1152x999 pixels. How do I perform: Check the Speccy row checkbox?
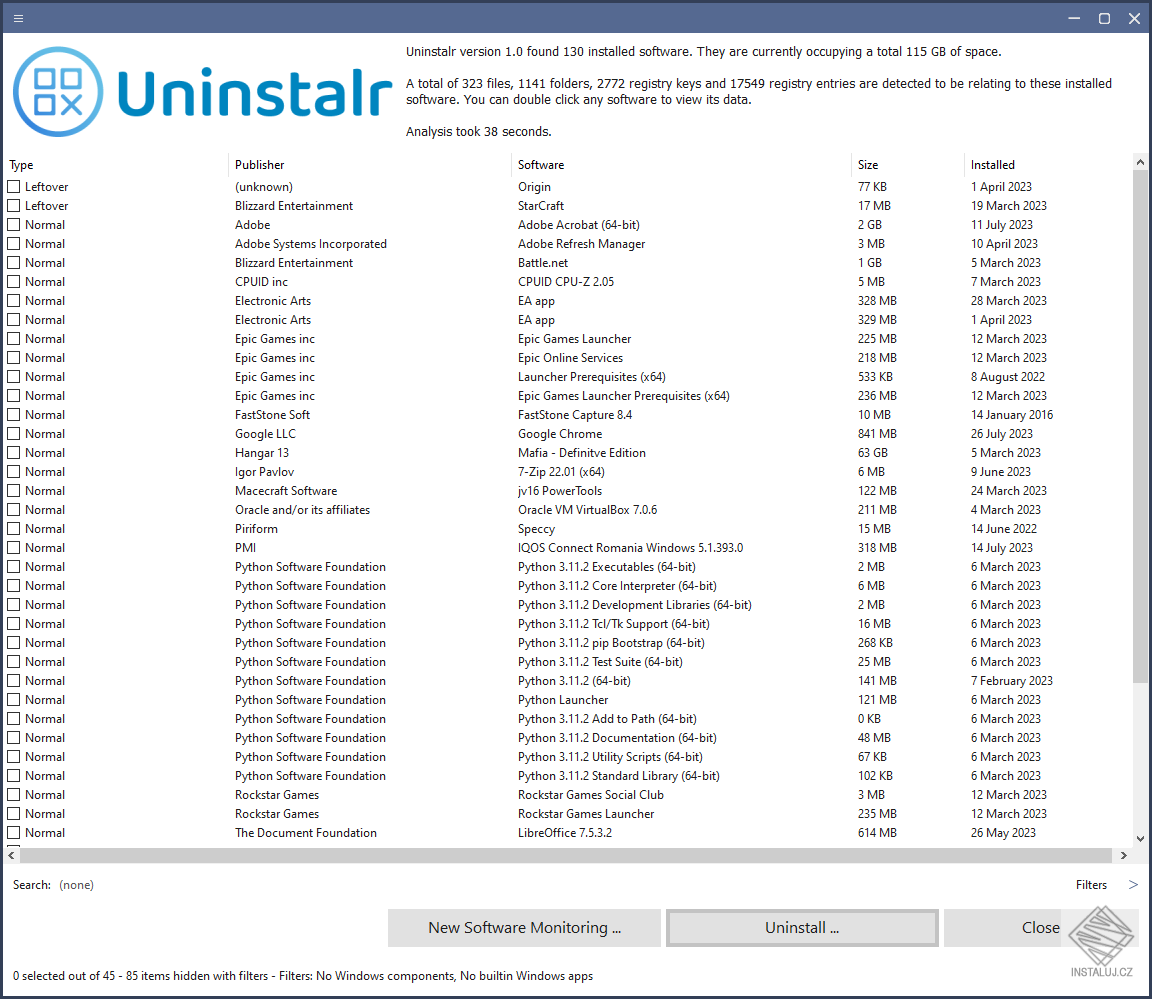(x=13, y=529)
